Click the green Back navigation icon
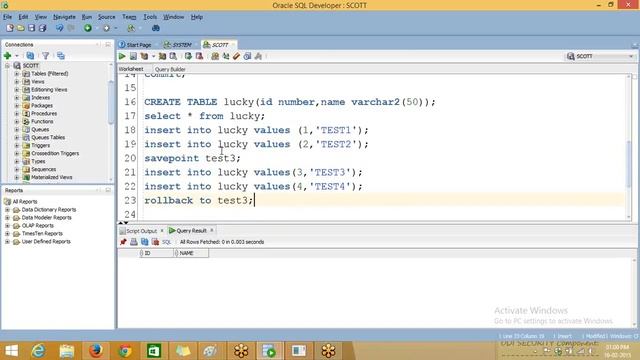Image resolution: width=640 pixels, height=360 pixels. click(88, 28)
